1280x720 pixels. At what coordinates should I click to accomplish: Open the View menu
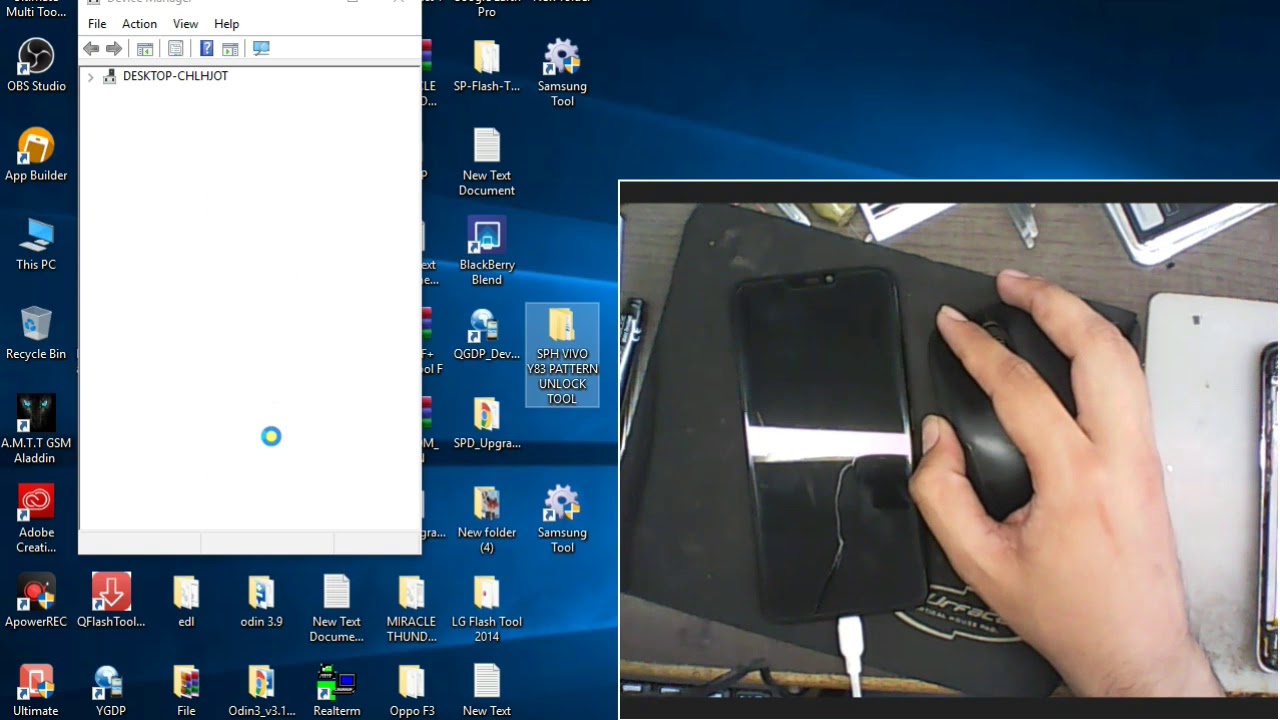[x=185, y=24]
